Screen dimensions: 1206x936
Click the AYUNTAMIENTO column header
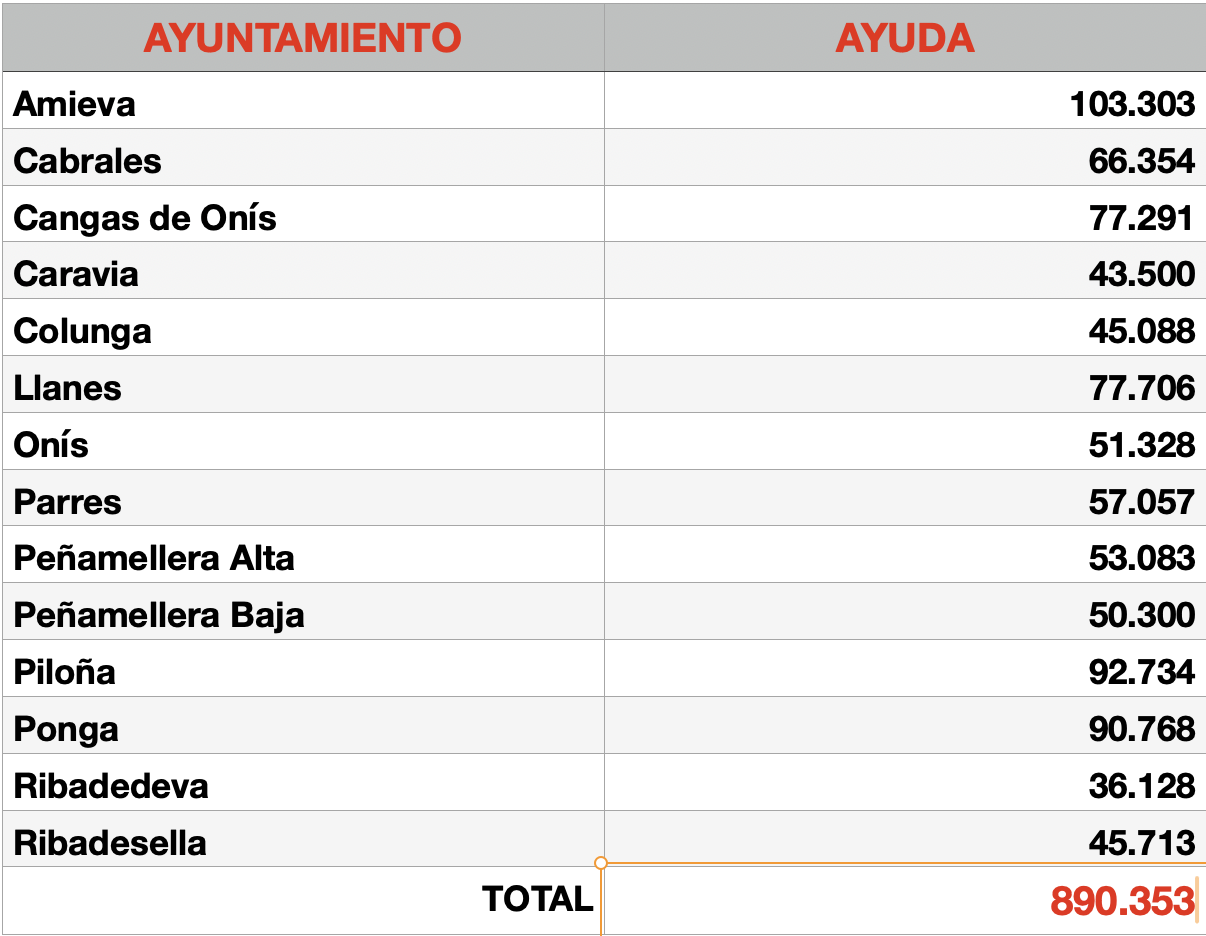pyautogui.click(x=302, y=38)
